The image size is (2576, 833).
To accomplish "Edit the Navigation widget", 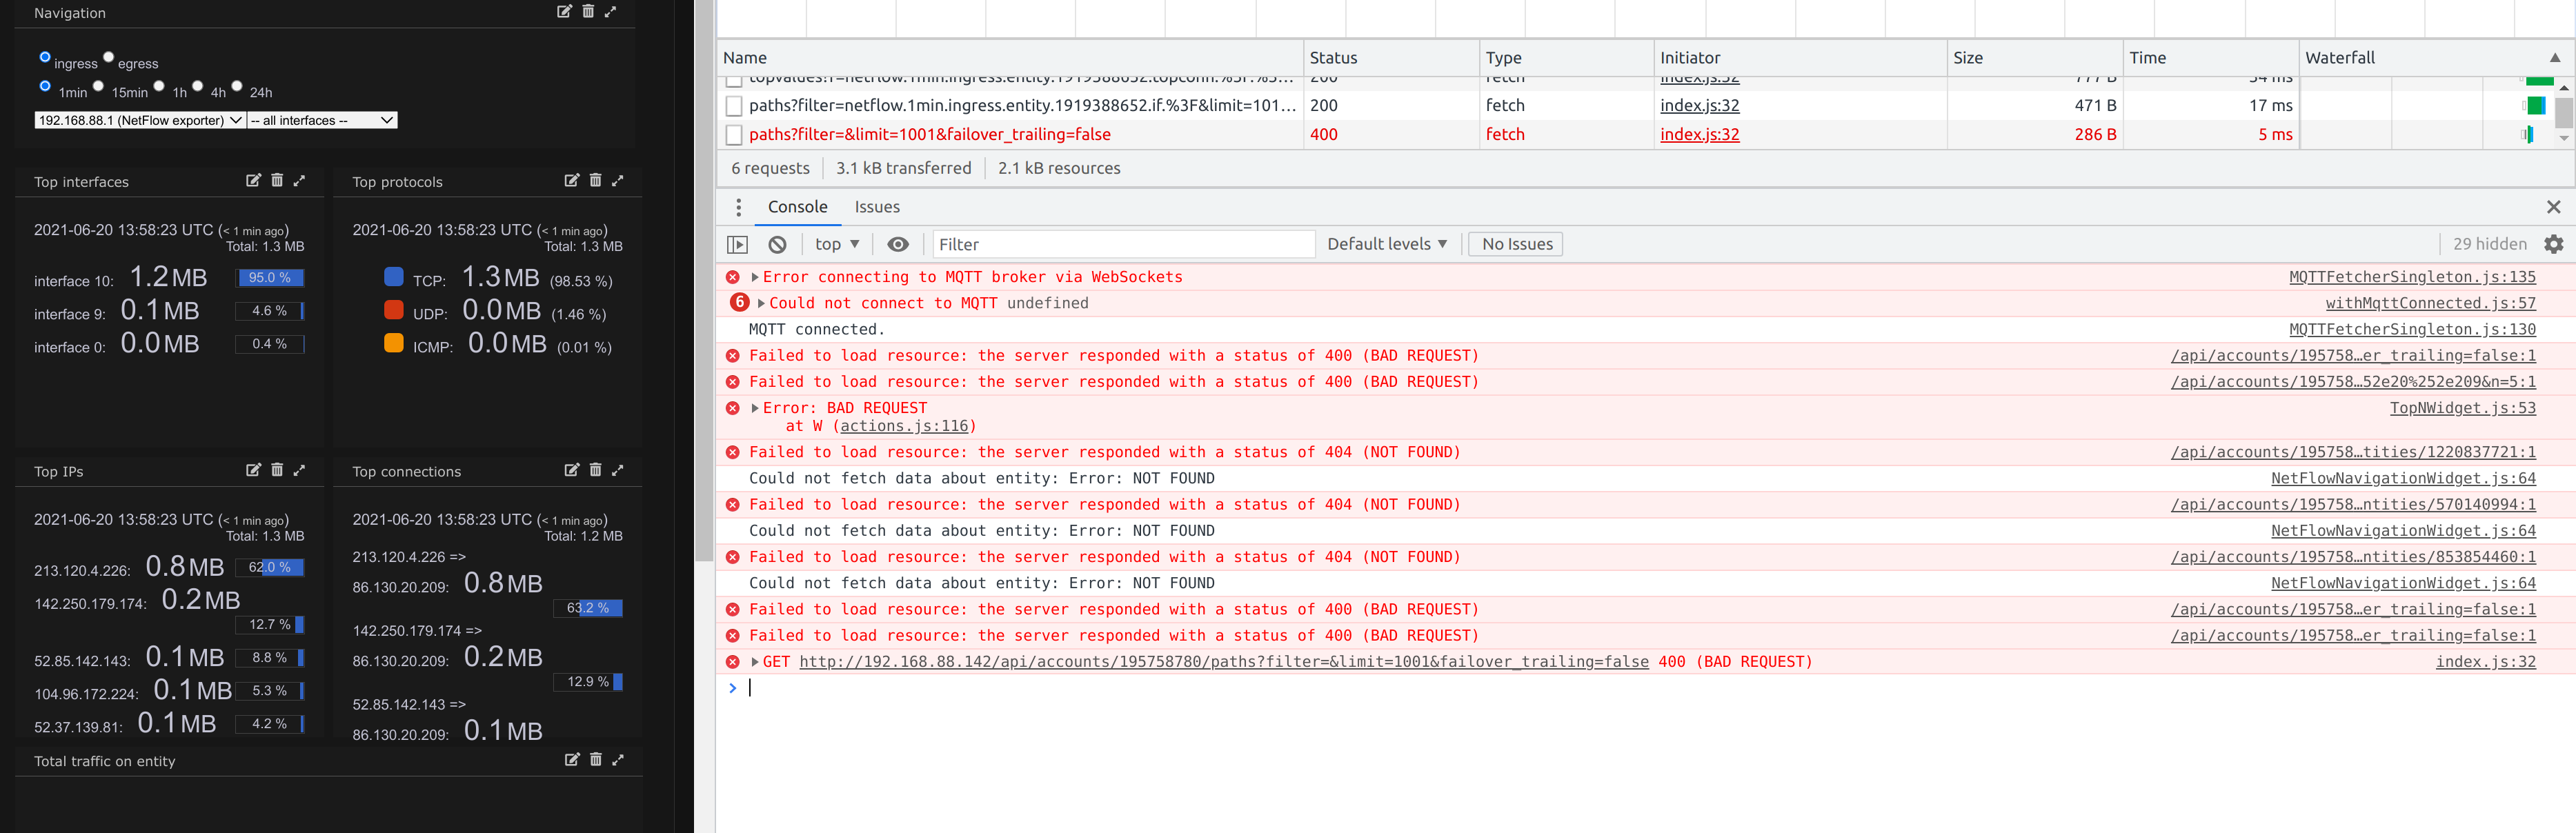I will [x=563, y=12].
